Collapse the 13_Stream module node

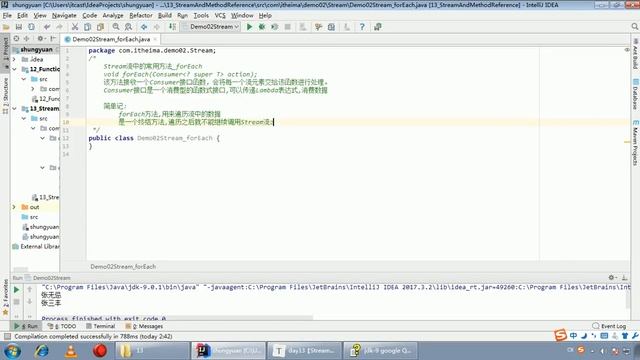(x=15, y=109)
